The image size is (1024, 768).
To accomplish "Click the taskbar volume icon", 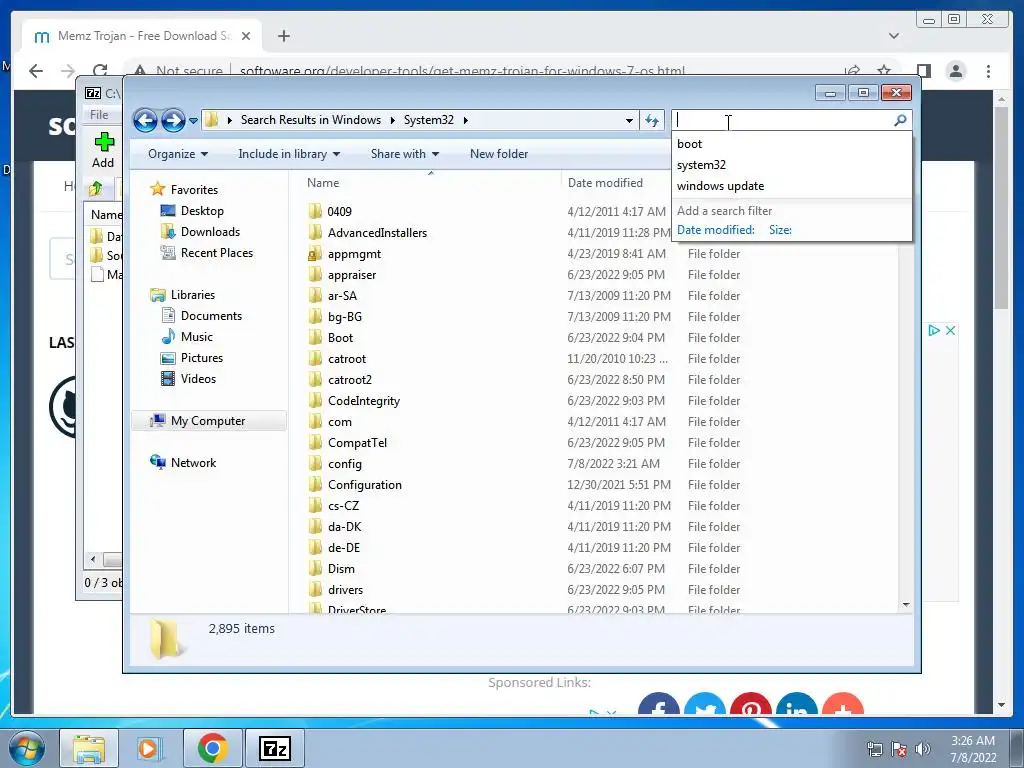I will [922, 748].
